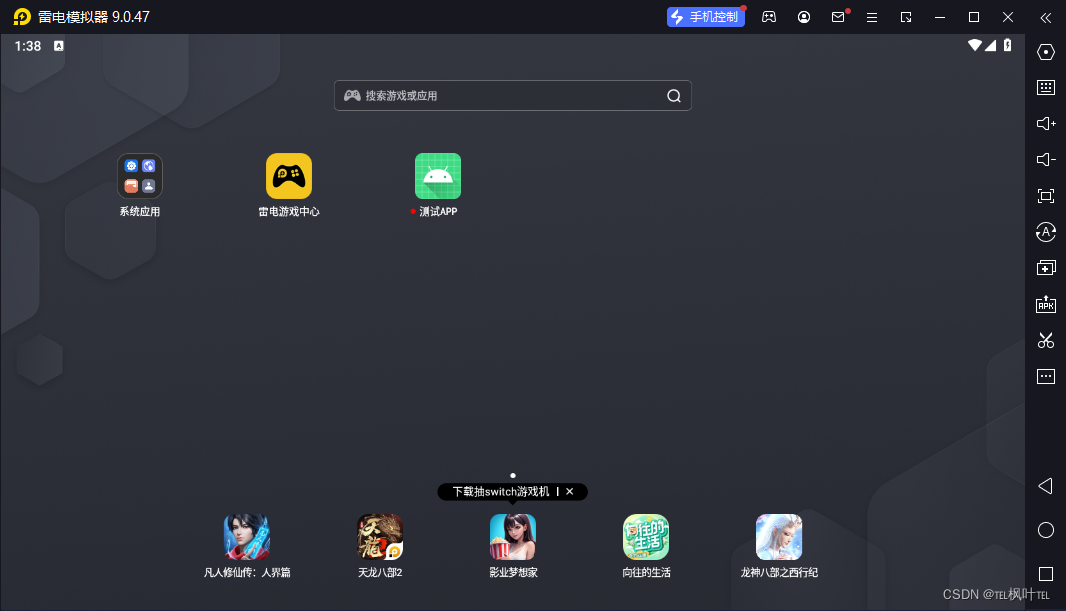Open 向往的生活 game icon

pos(646,537)
